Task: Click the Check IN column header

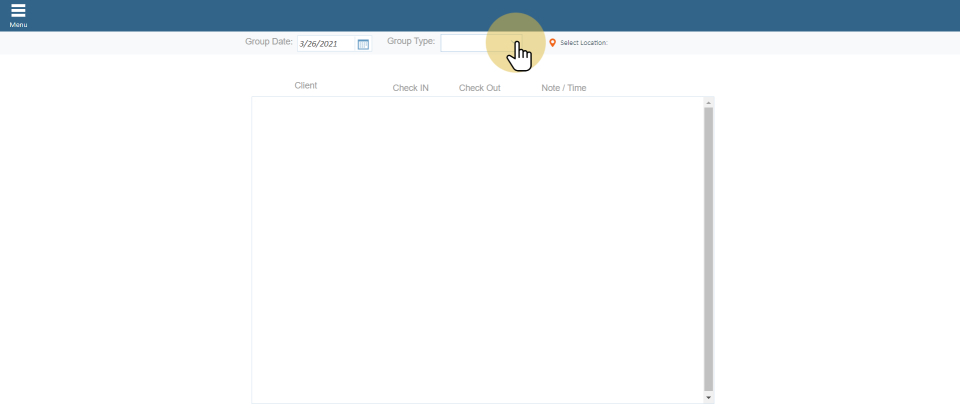Action: pos(411,88)
